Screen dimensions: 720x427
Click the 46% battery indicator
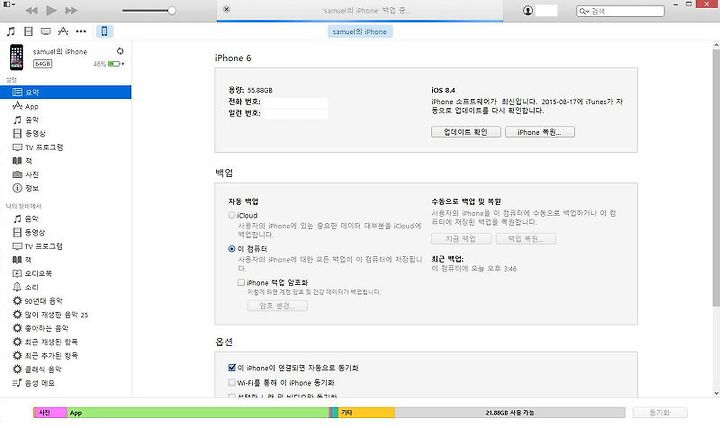[x=109, y=64]
